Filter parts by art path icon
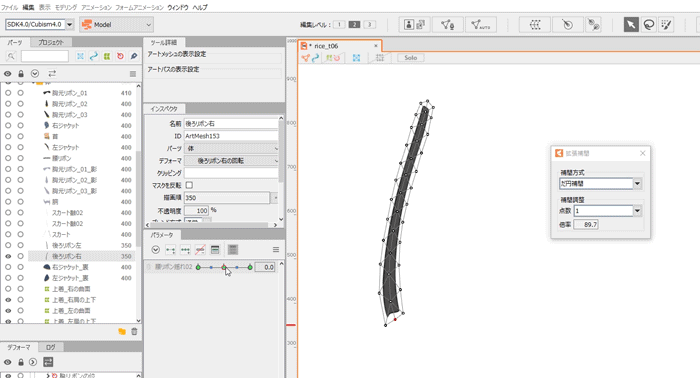The width and height of the screenshot is (700, 378). coord(93,56)
